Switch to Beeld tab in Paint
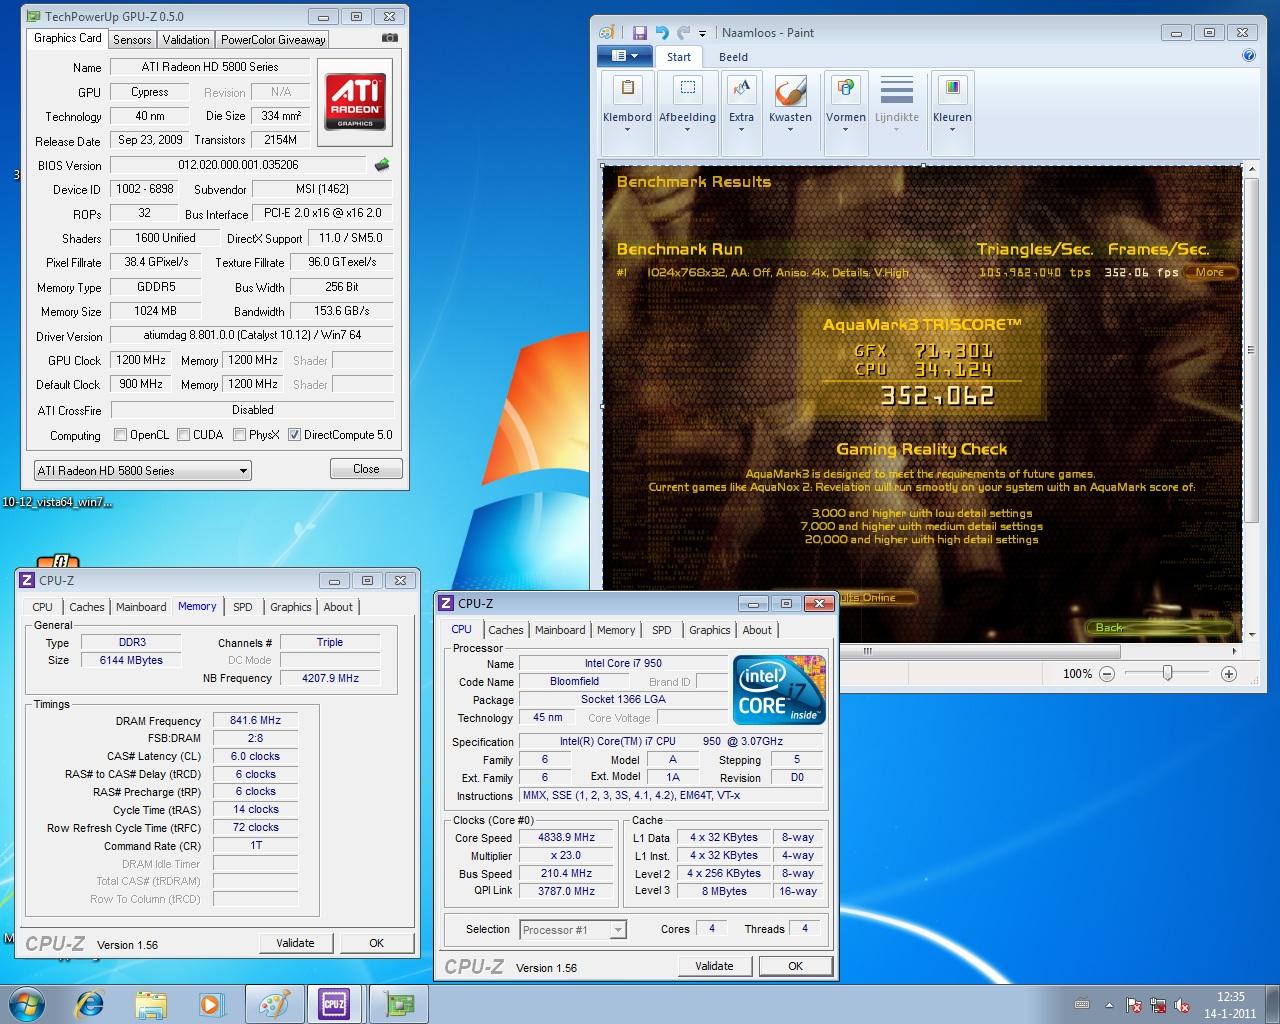1280x1024 pixels. pos(733,57)
